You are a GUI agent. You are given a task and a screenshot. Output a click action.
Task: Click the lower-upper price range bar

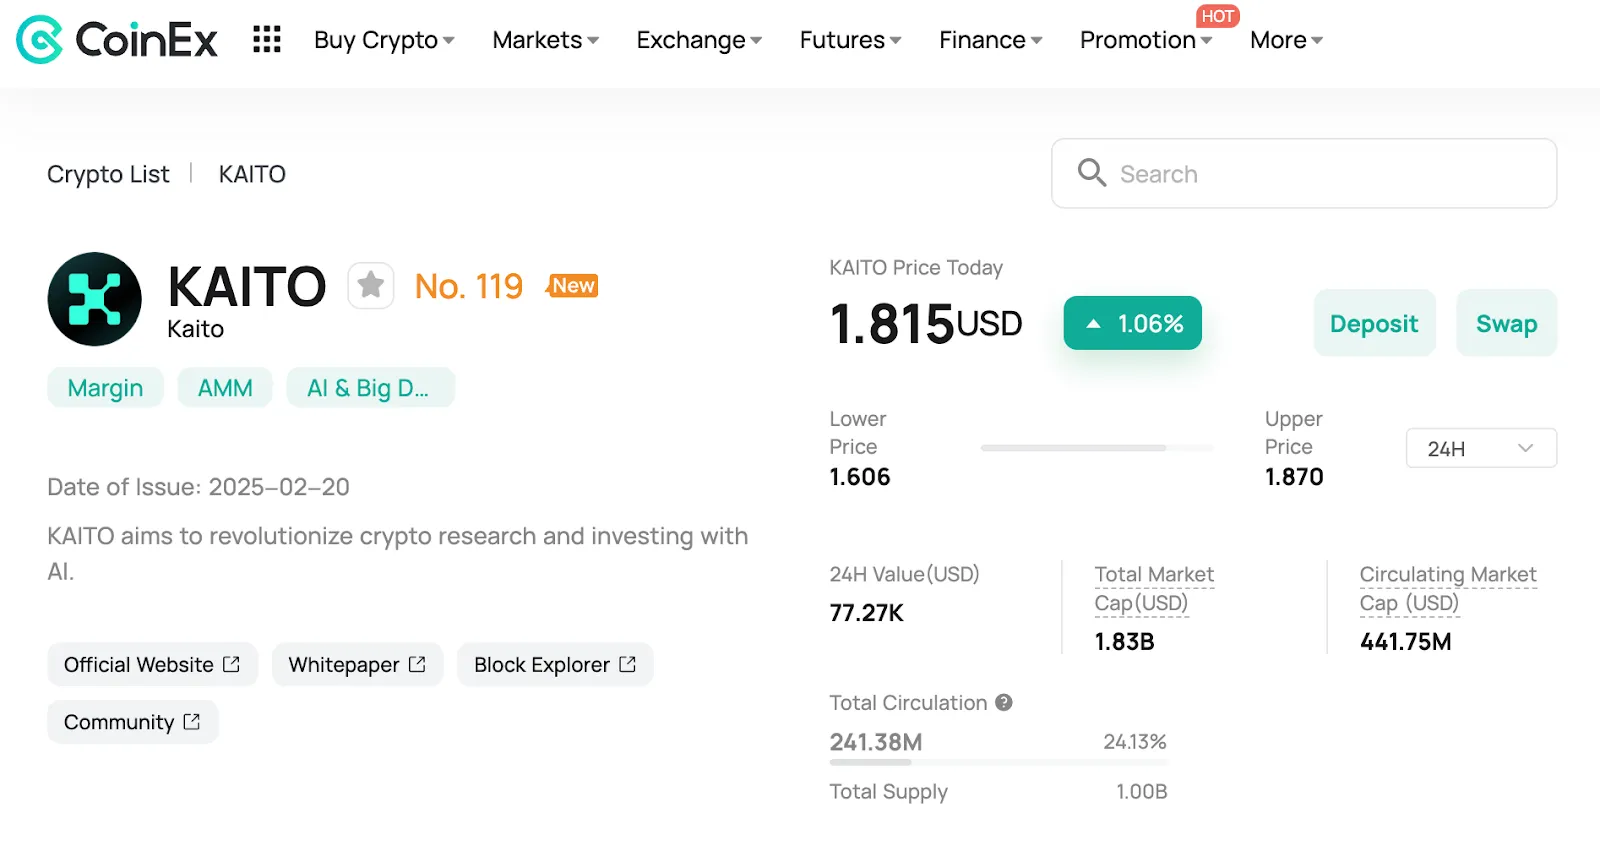(x=1097, y=448)
